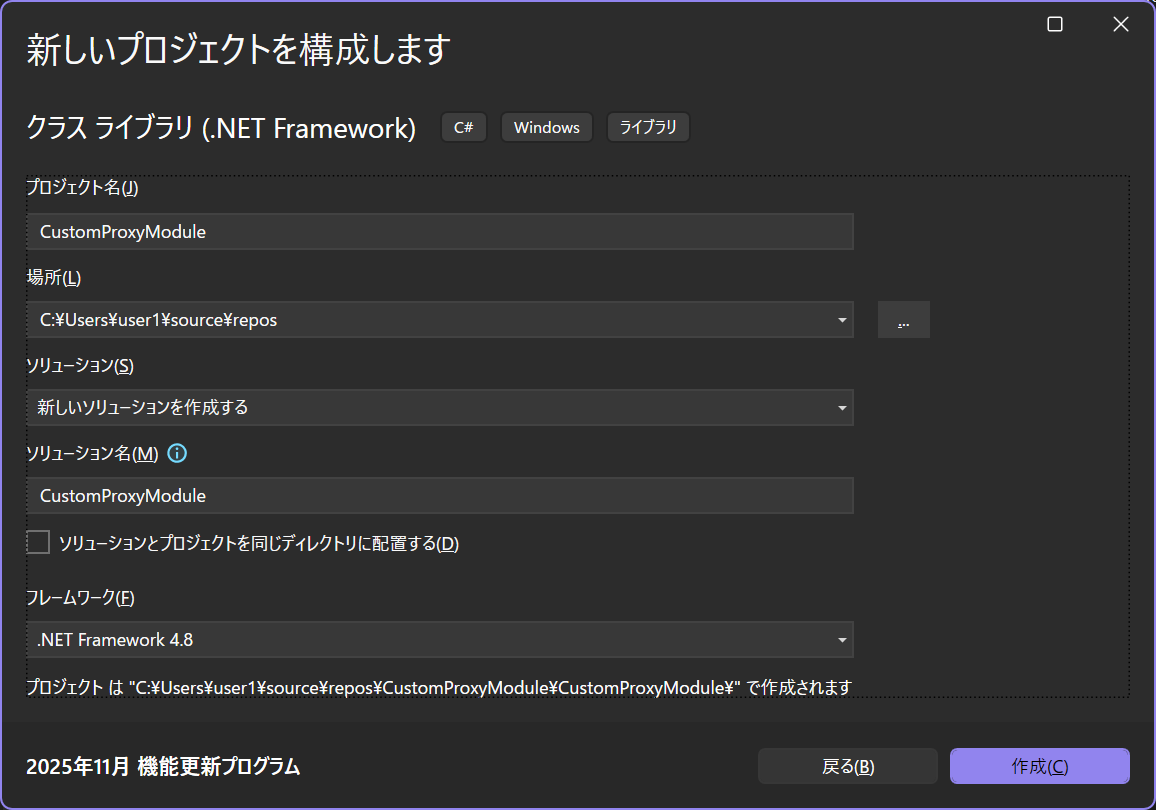Click into the プロジェクト名 text field
1156x810 pixels.
[440, 232]
